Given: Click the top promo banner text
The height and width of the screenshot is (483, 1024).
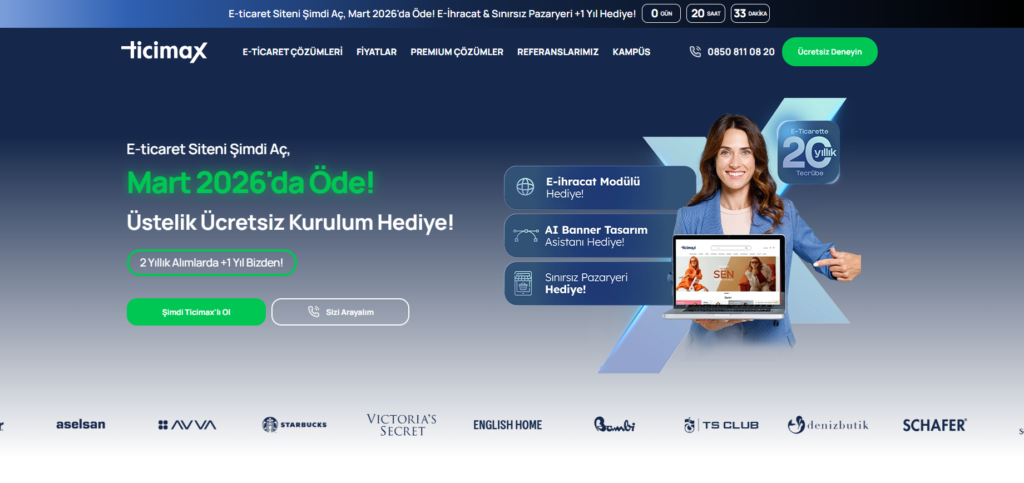Looking at the screenshot, I should click(431, 13).
